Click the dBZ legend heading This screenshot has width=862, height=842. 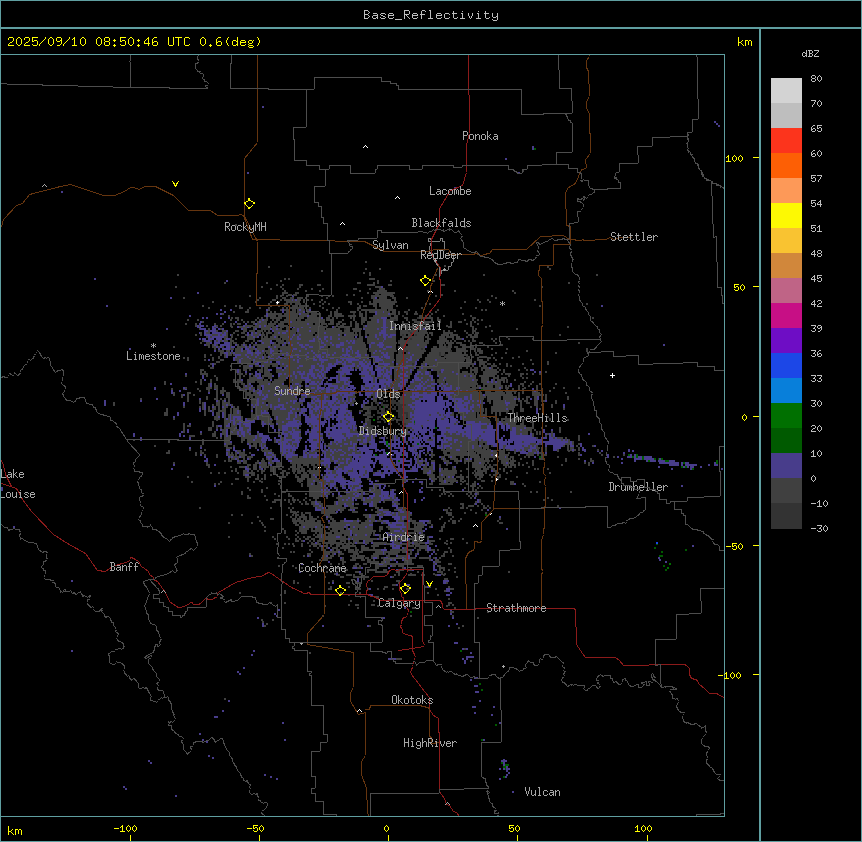click(810, 54)
